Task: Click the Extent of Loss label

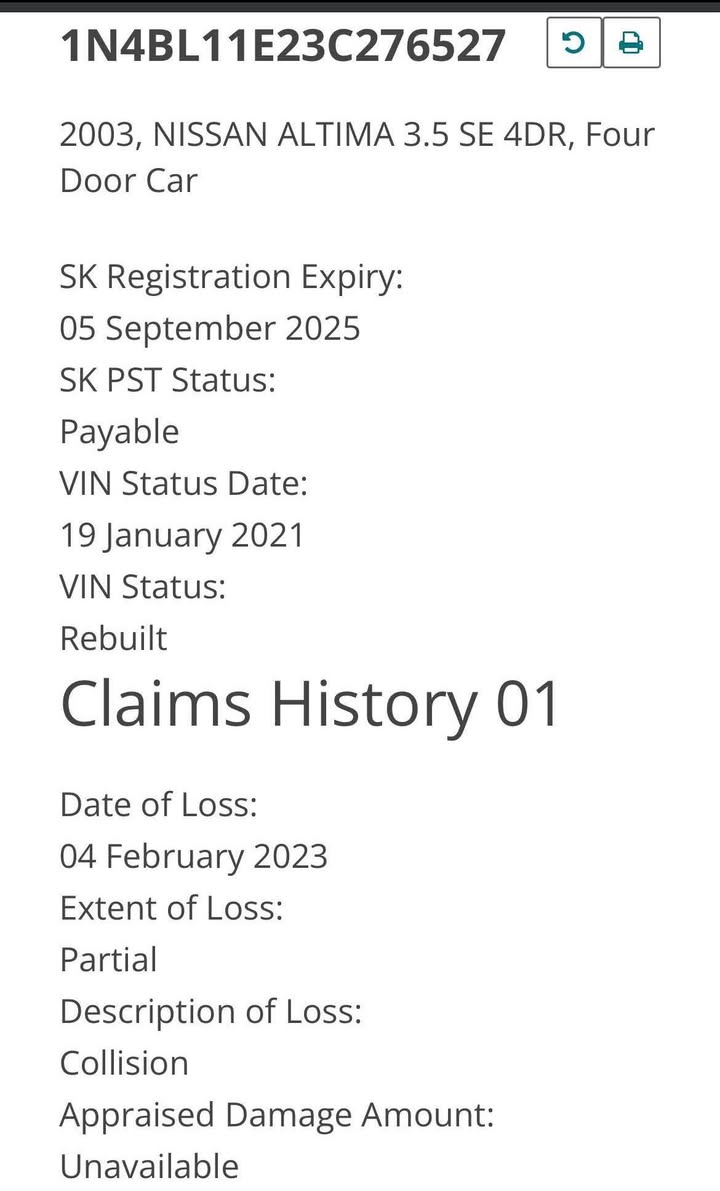Action: pos(172,908)
